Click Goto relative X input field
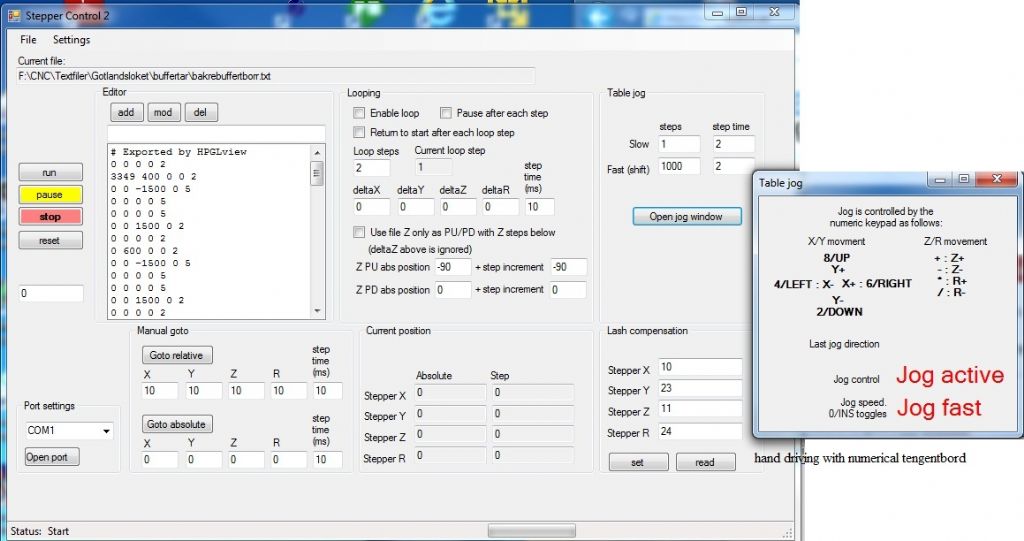This screenshot has height=541, width=1024. click(160, 391)
